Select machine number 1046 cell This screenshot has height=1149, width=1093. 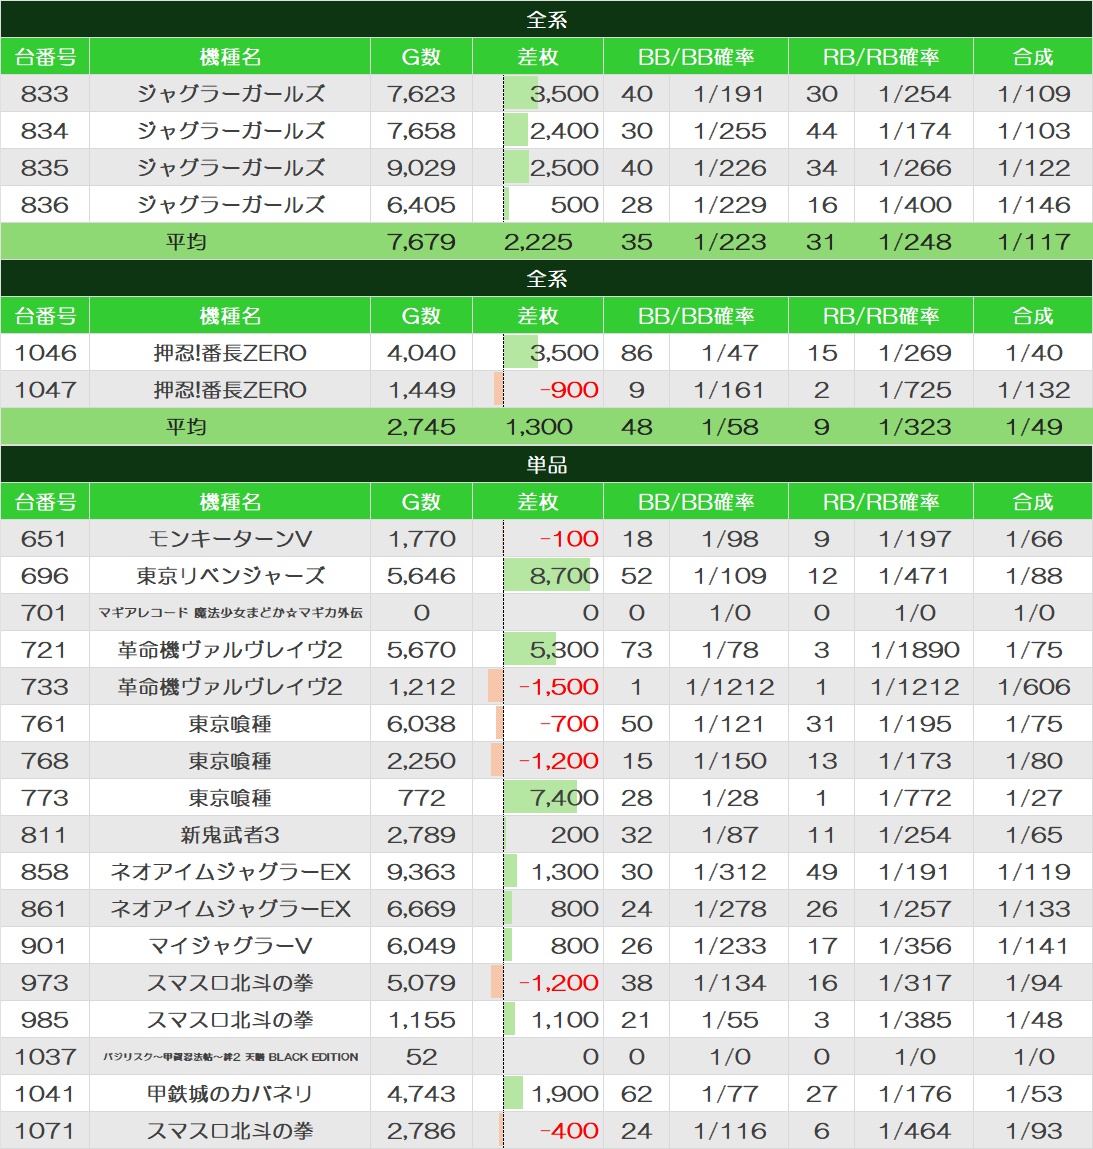45,352
